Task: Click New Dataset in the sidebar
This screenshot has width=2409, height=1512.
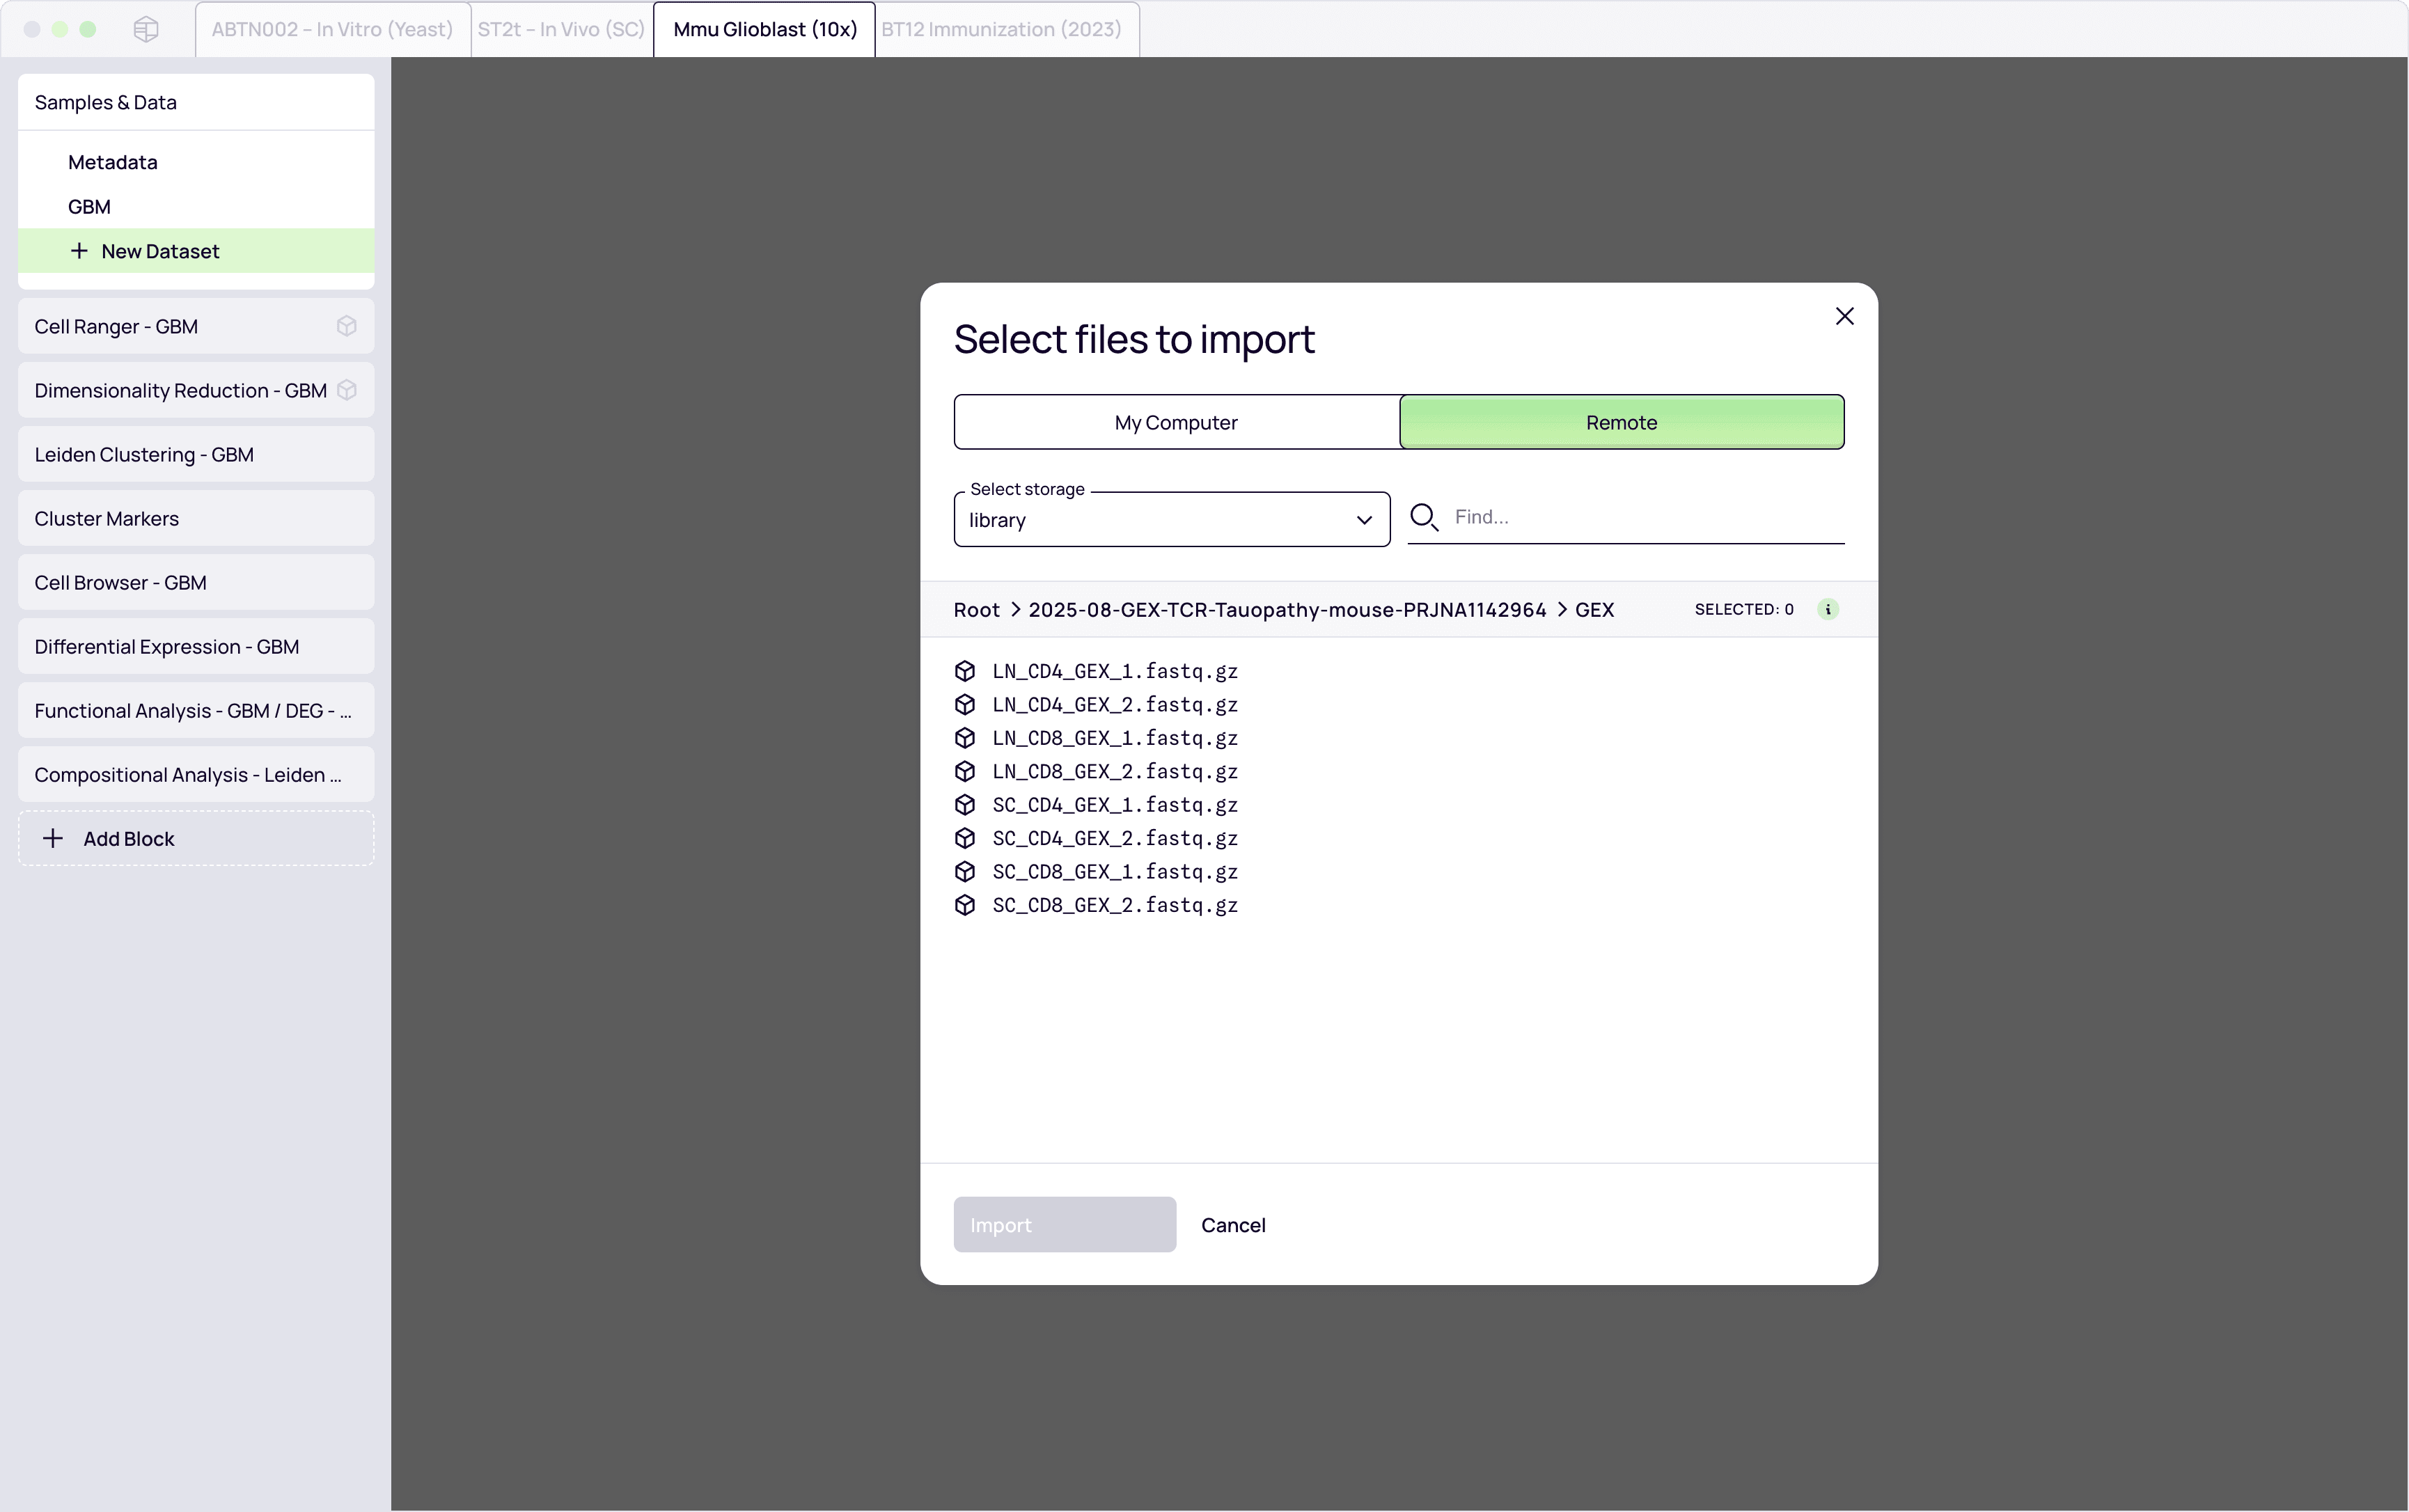Action: point(160,251)
